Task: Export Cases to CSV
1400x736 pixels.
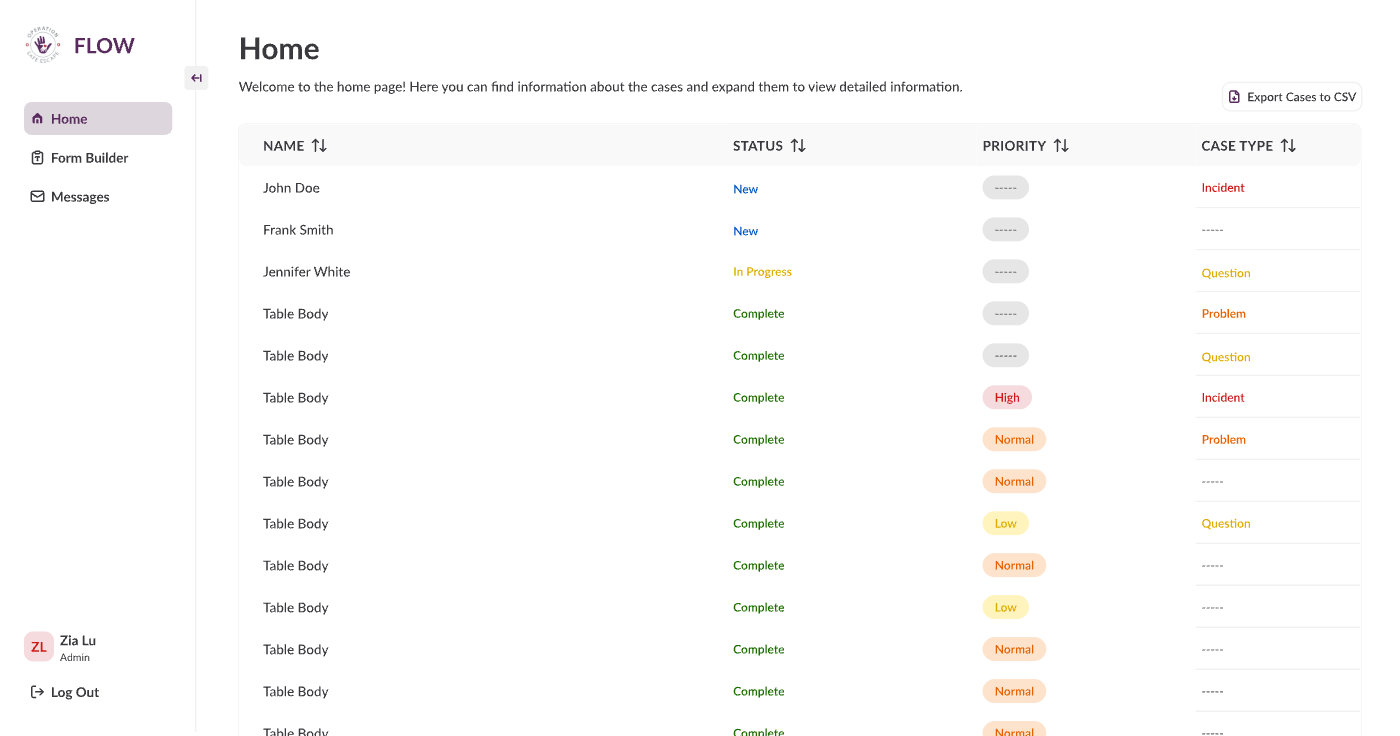Action: pyautogui.click(x=1292, y=97)
